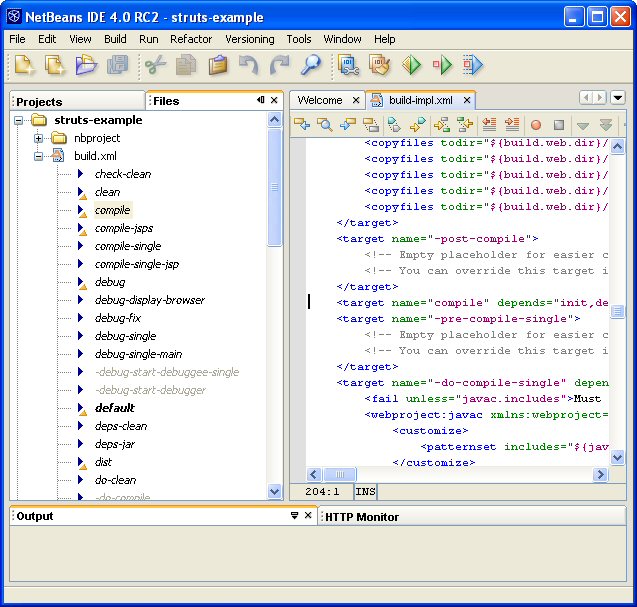Stop macro recording with square icon

coord(559,125)
